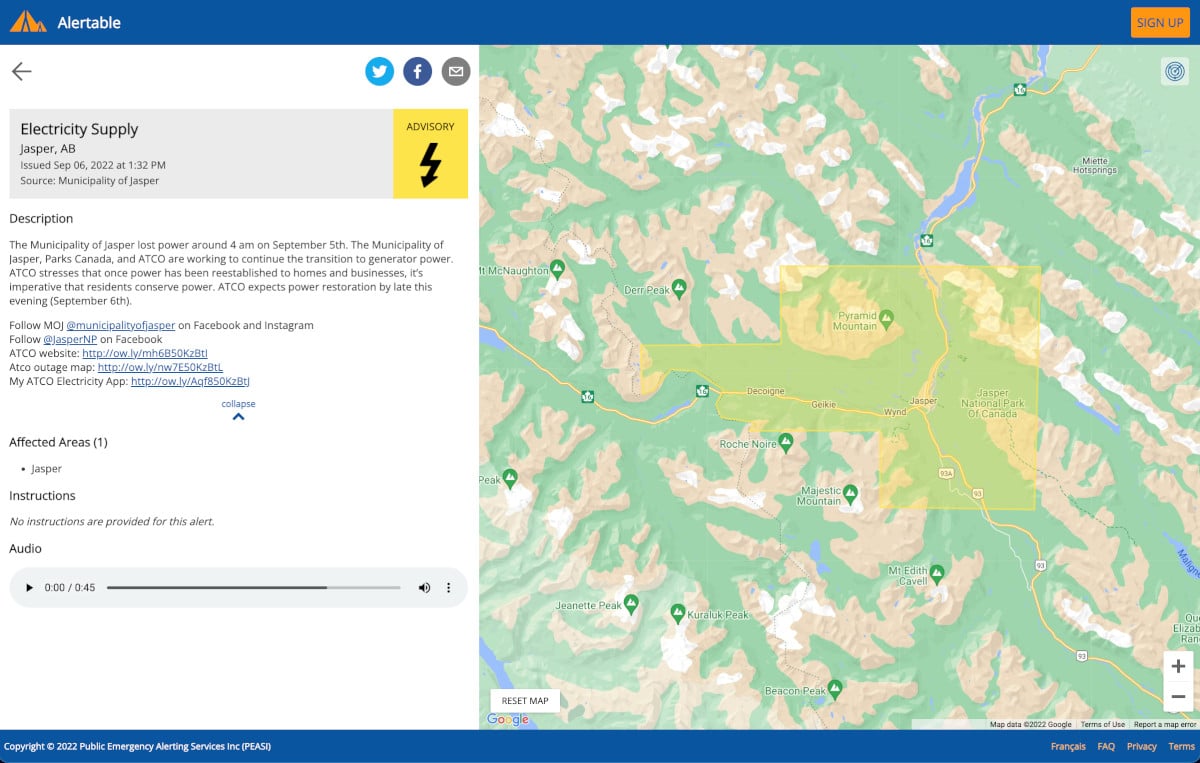Click the SIGN UP button

1160,22
